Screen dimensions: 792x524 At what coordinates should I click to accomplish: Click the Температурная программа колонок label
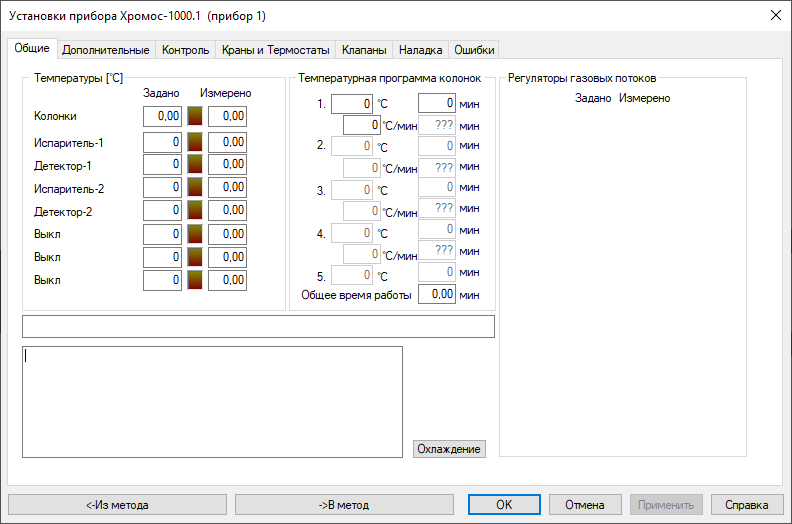(389, 78)
